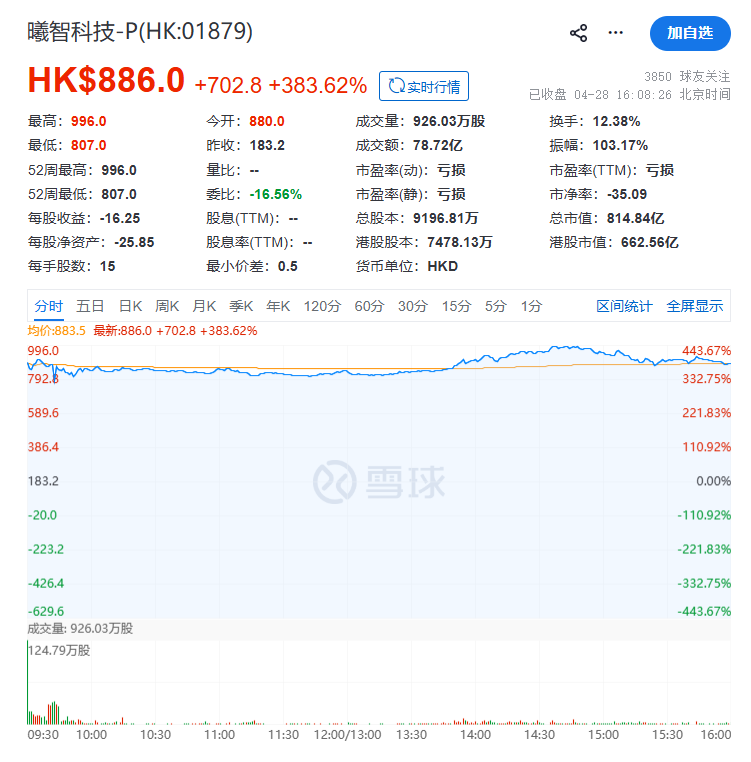This screenshot has height=762, width=751.
Task: Switch to the 120分 chart tab
Action: 322,306
